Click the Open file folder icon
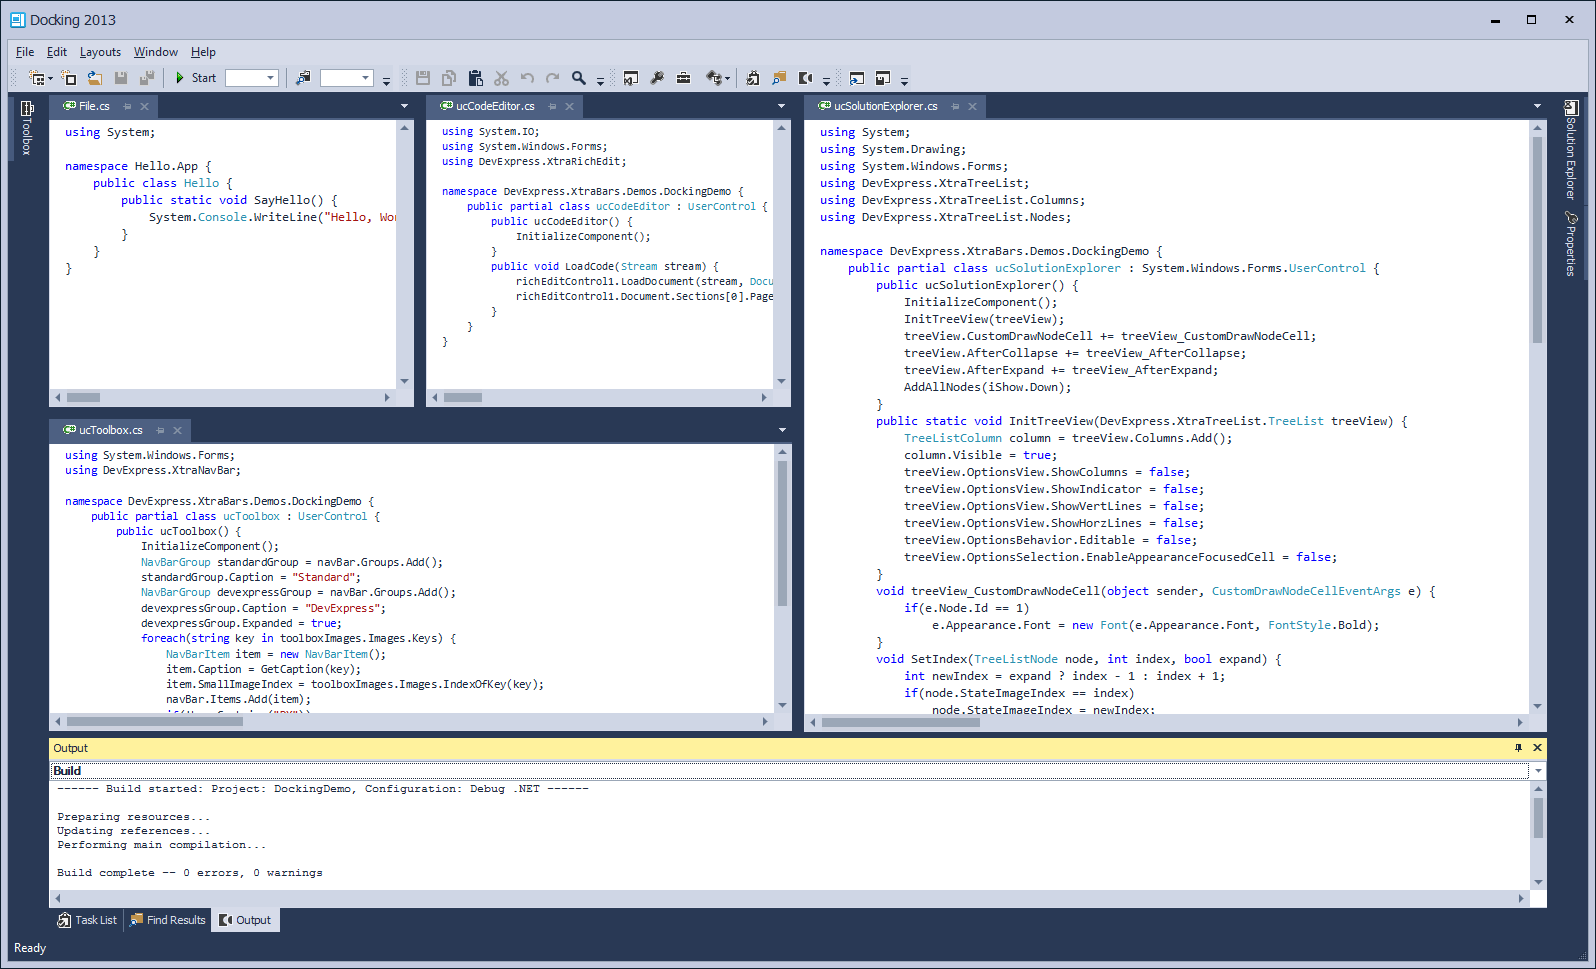Screen dimensions: 1596x969 [94, 78]
